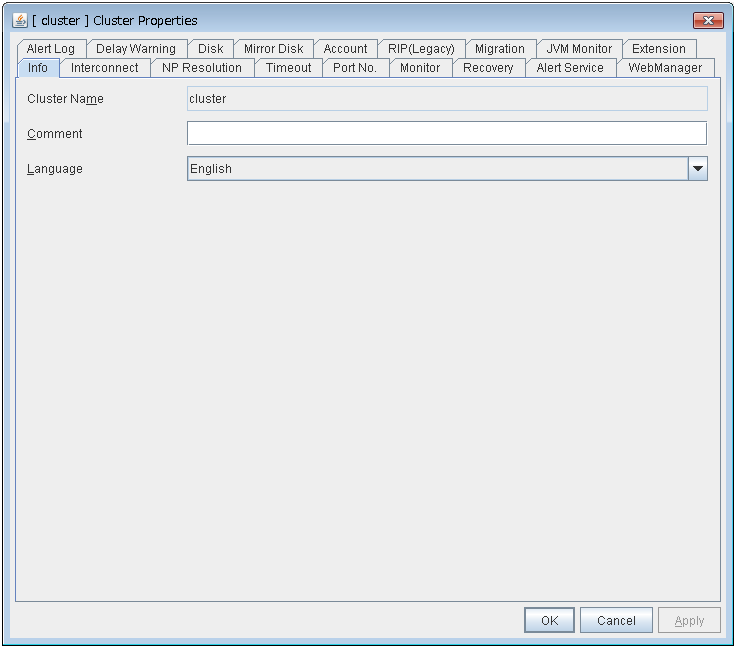Click the Language label

(x=54, y=169)
